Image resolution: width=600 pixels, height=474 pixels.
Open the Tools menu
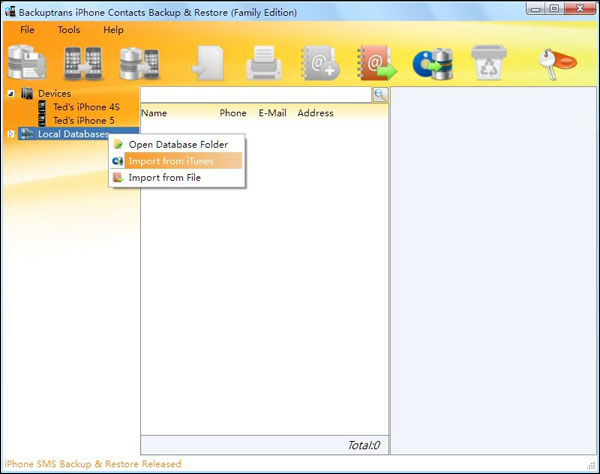69,29
